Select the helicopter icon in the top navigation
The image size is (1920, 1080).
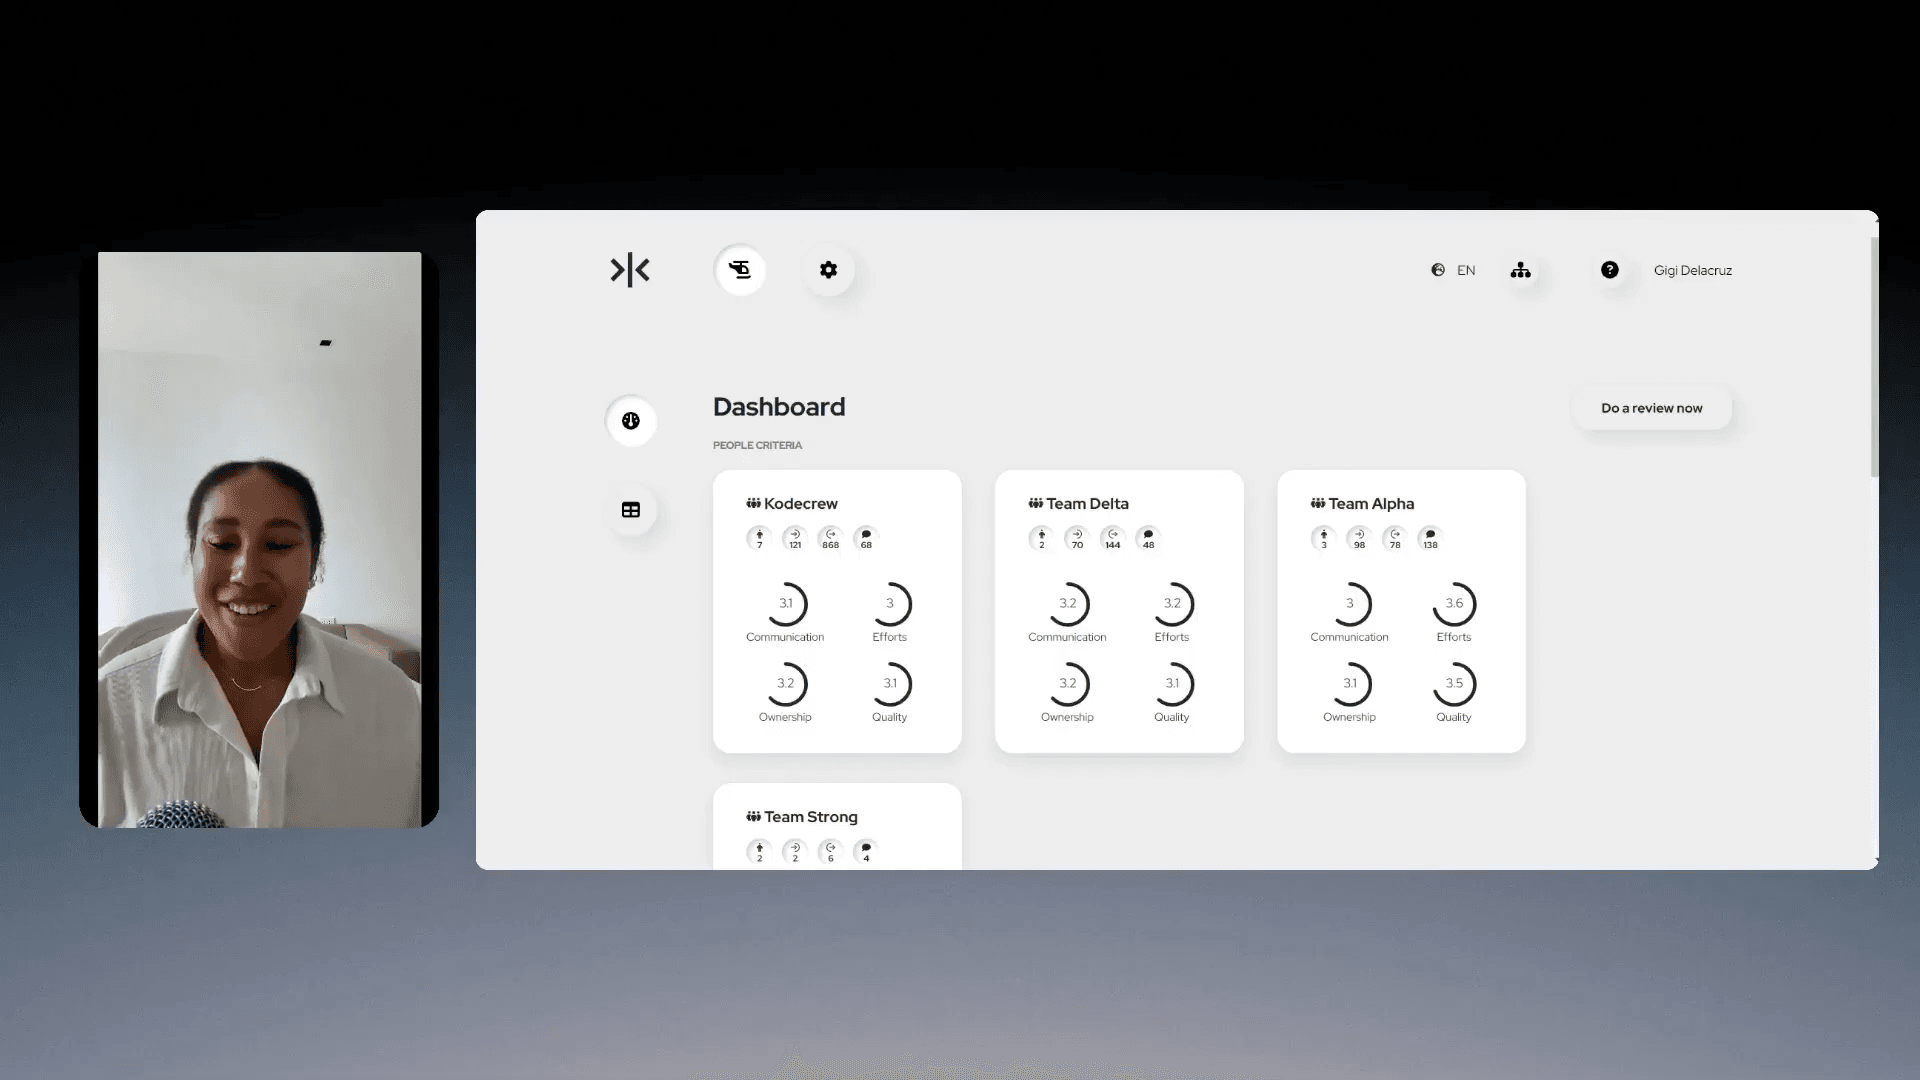(x=740, y=270)
